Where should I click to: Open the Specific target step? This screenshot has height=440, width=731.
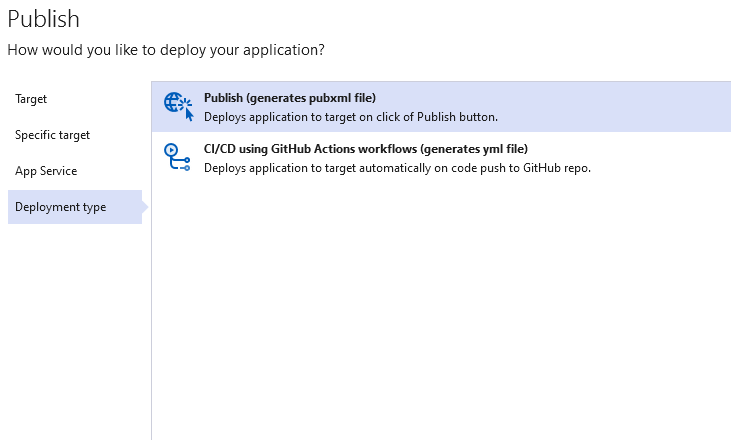52,135
